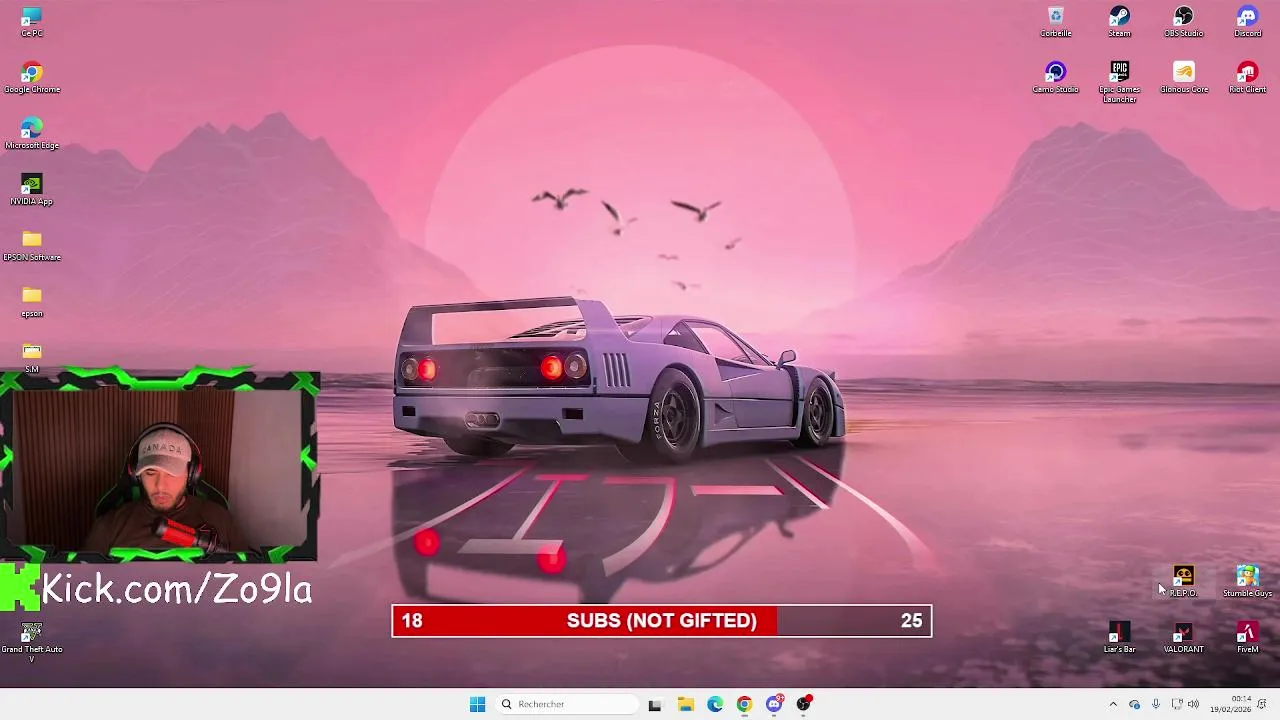This screenshot has width=1280, height=720.
Task: Open Discord from the taskbar
Action: pos(774,704)
